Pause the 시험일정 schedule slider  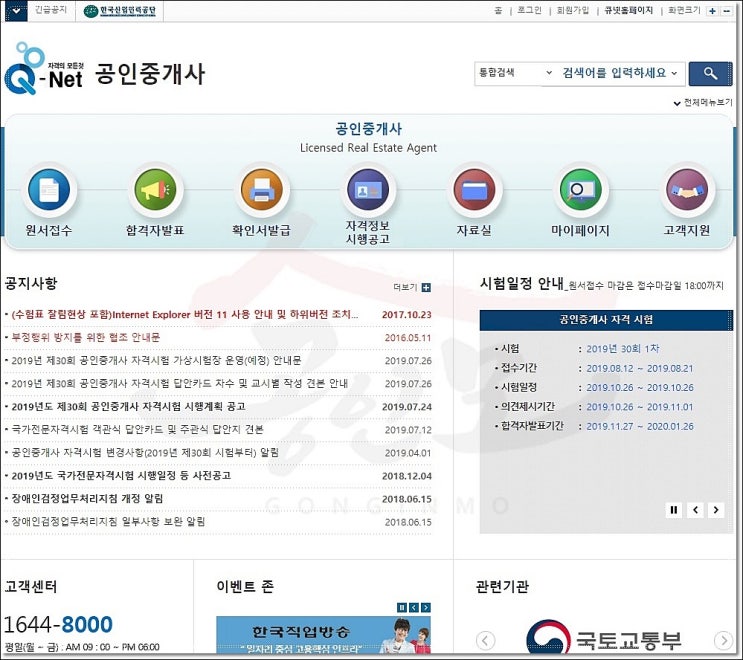(673, 510)
